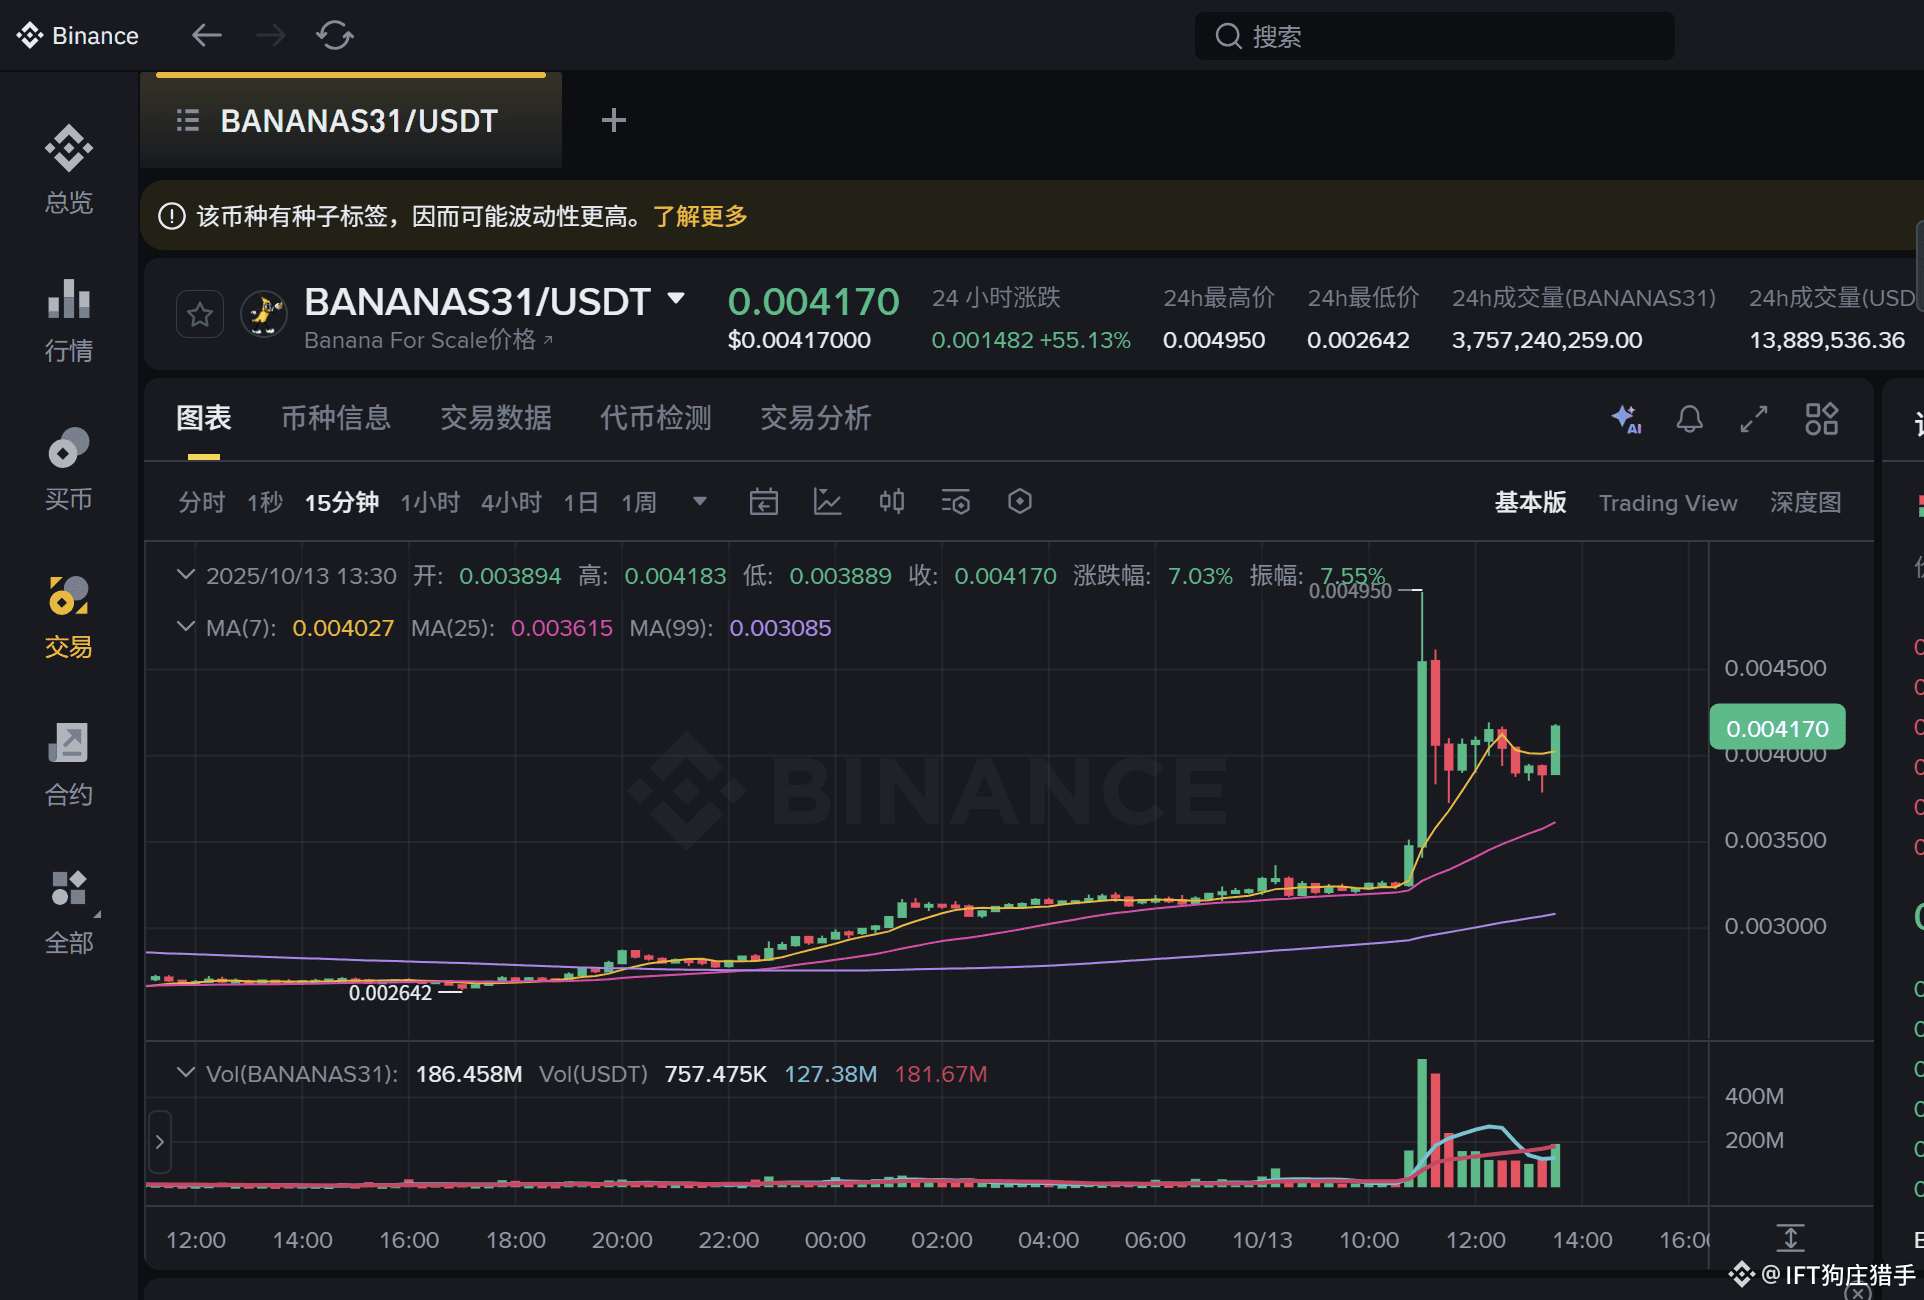The width and height of the screenshot is (1924, 1300).
Task: Switch chart mode to Trading View
Action: 1667,503
